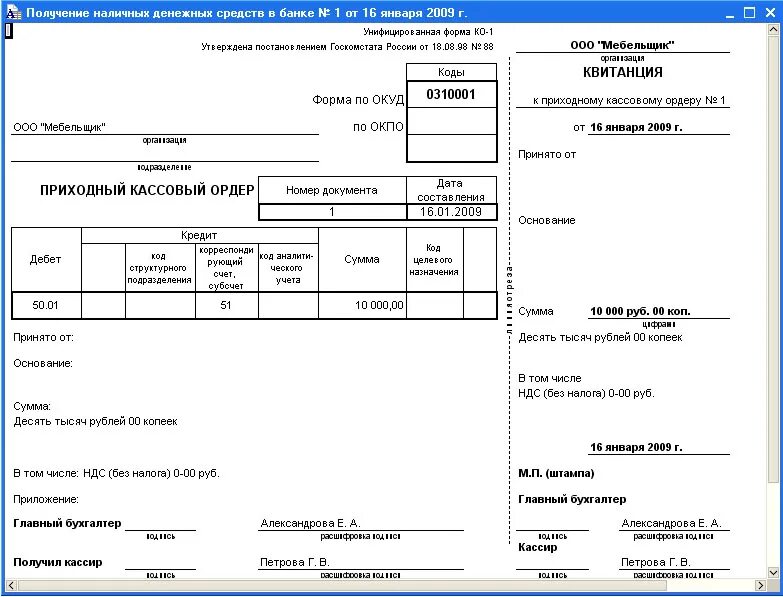Click the Главный бухгалтер label in the order

pos(67,523)
